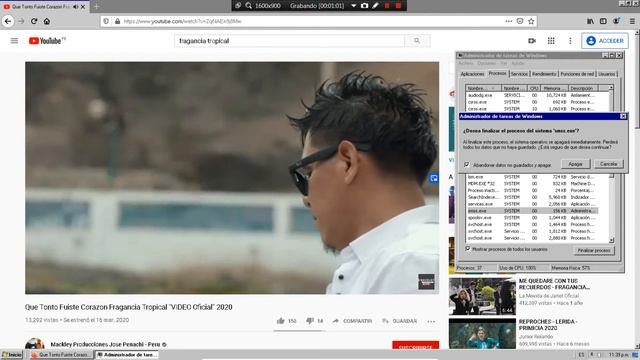Switch to the Servicios tab

pos(519,74)
